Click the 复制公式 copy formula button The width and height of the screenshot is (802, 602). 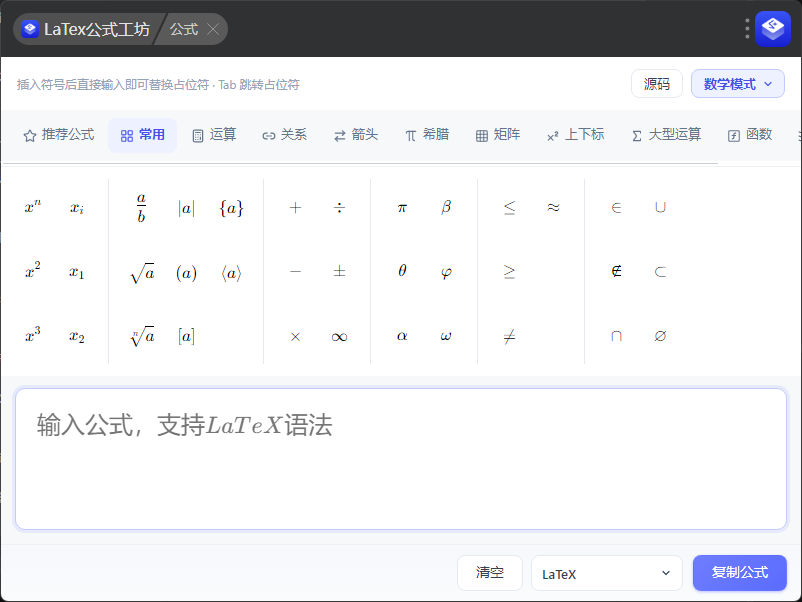tap(740, 573)
